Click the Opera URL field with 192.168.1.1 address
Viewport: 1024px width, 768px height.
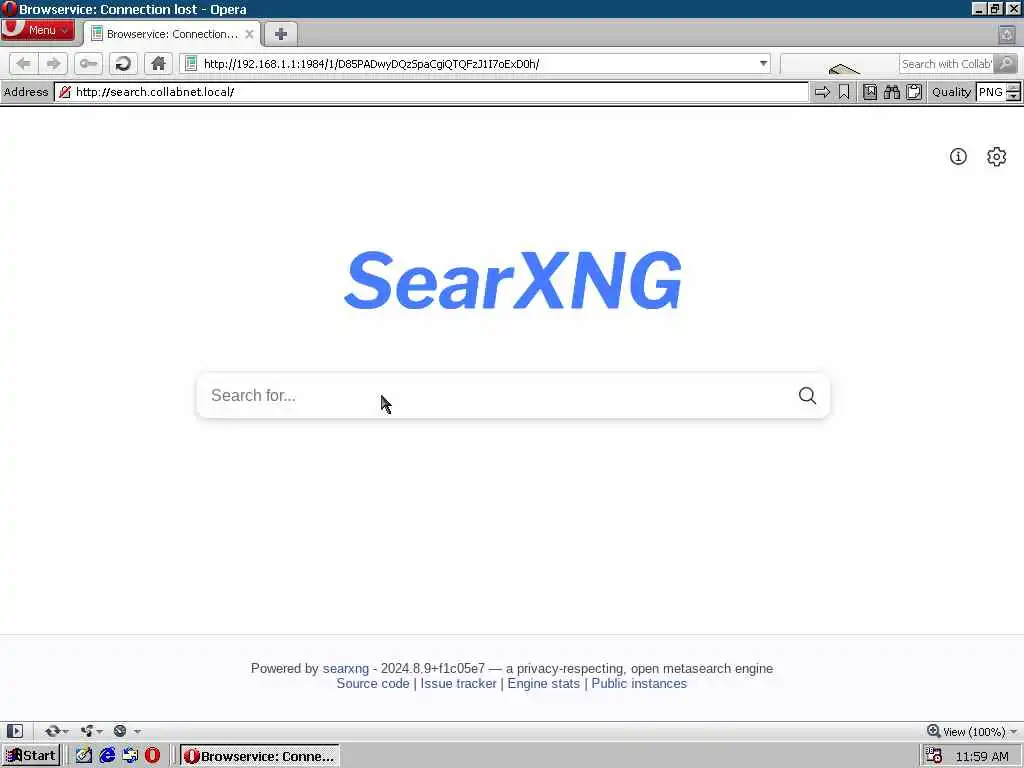pyautogui.click(x=477, y=63)
